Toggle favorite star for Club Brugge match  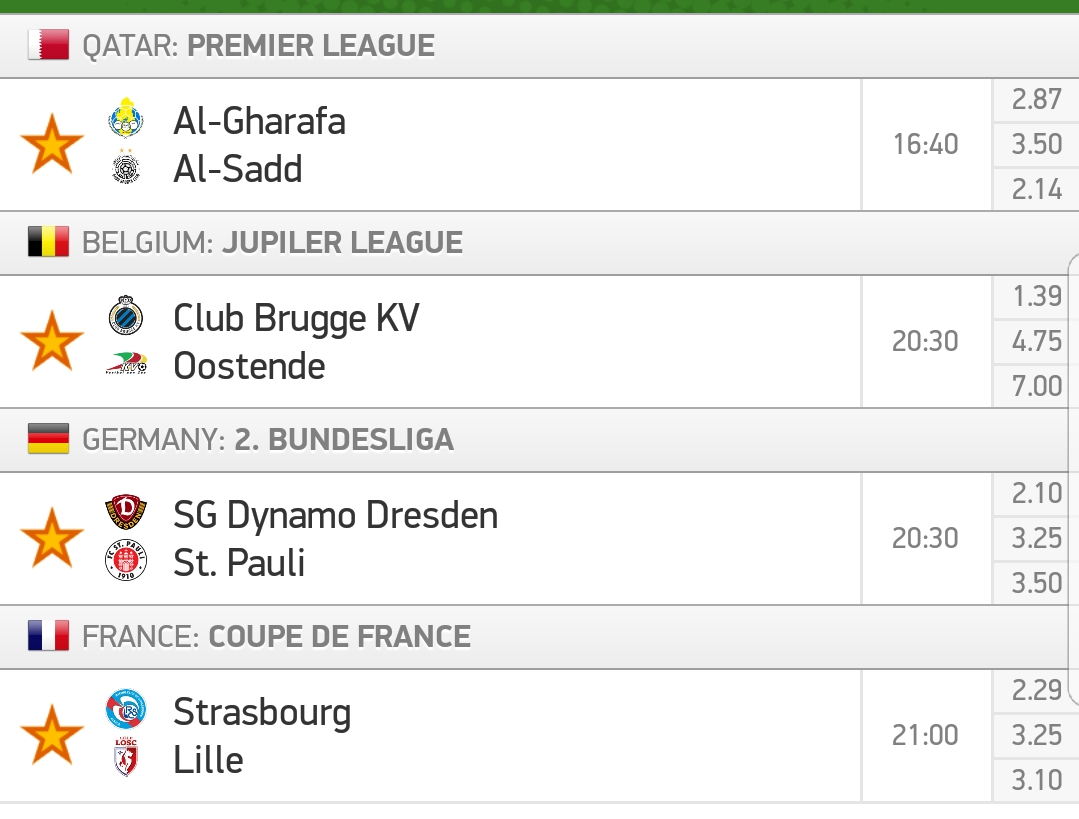[x=52, y=341]
